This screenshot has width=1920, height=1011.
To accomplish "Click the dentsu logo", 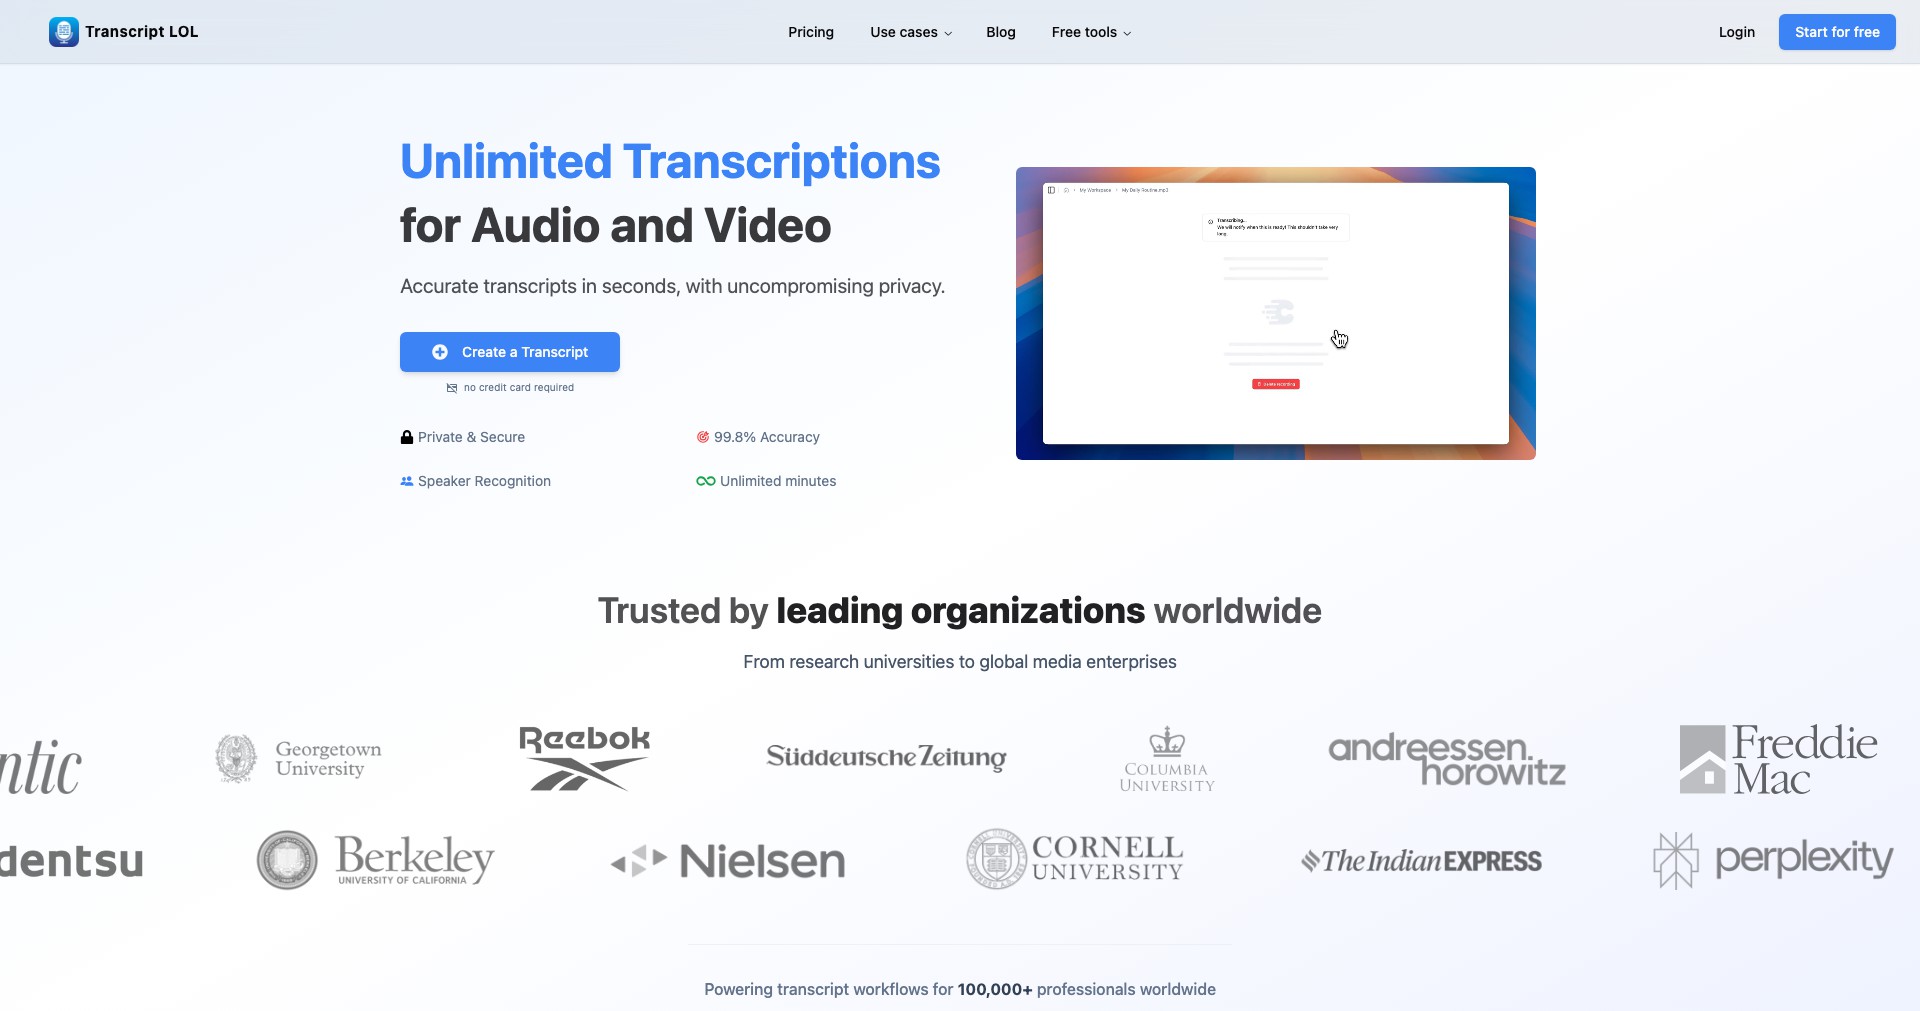I will 72,861.
